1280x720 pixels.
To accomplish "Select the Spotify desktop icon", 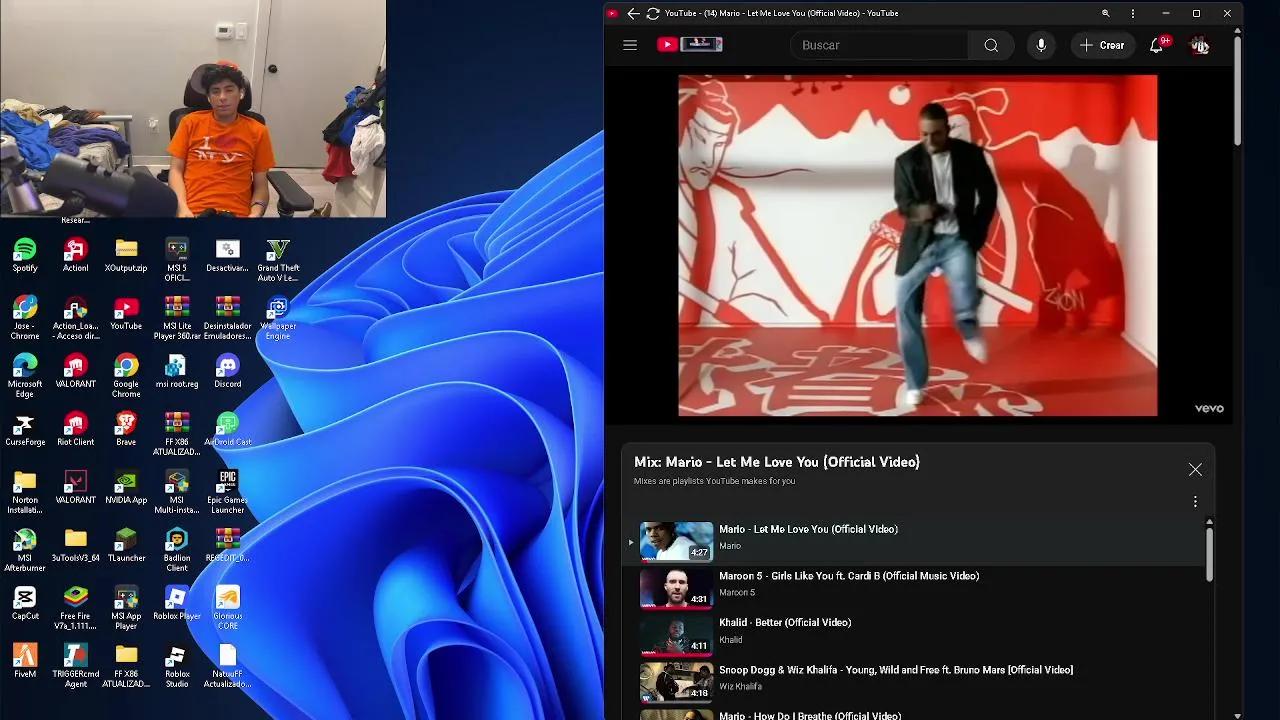I will (25, 256).
